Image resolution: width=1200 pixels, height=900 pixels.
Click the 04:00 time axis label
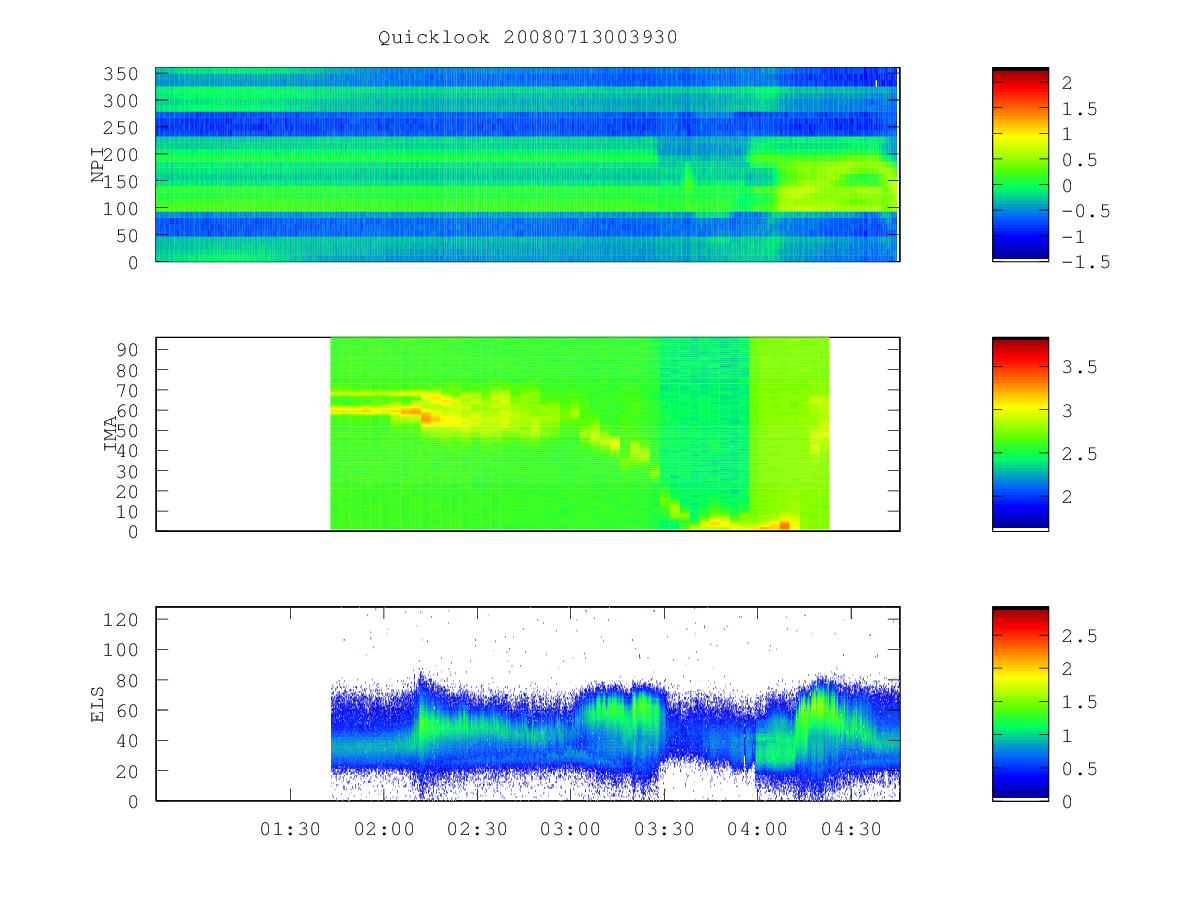[757, 829]
